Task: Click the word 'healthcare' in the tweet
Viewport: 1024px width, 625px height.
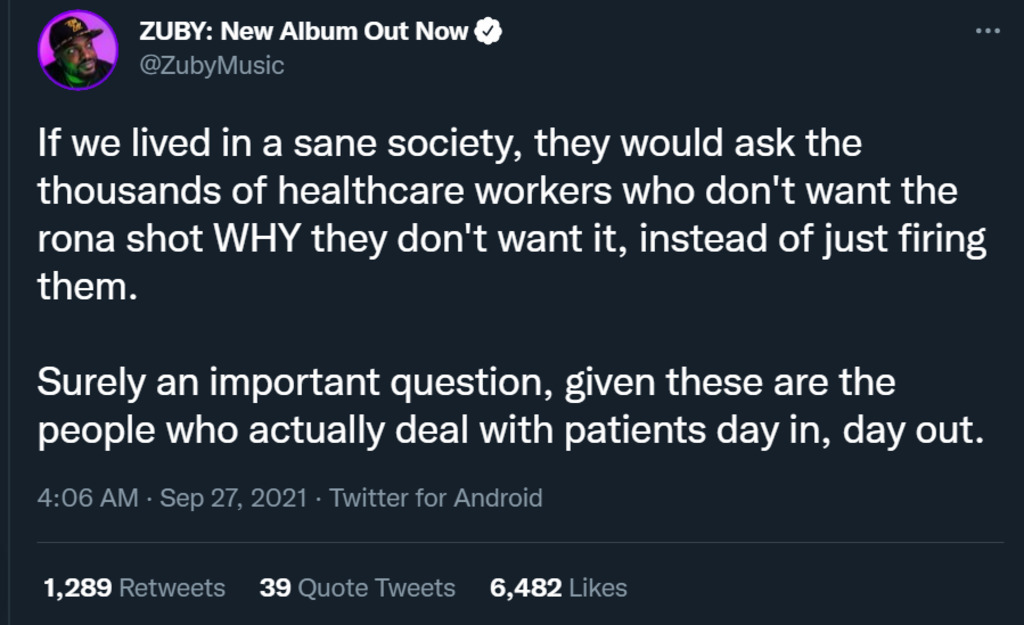Action: pos(371,191)
